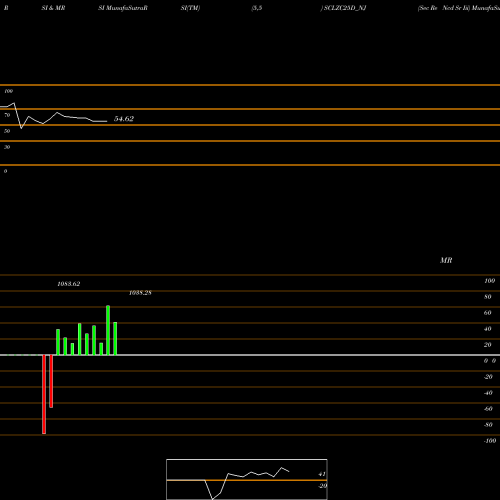Click the 1088.28 price label
Viewport: 500px width, 500px height.
140,293
